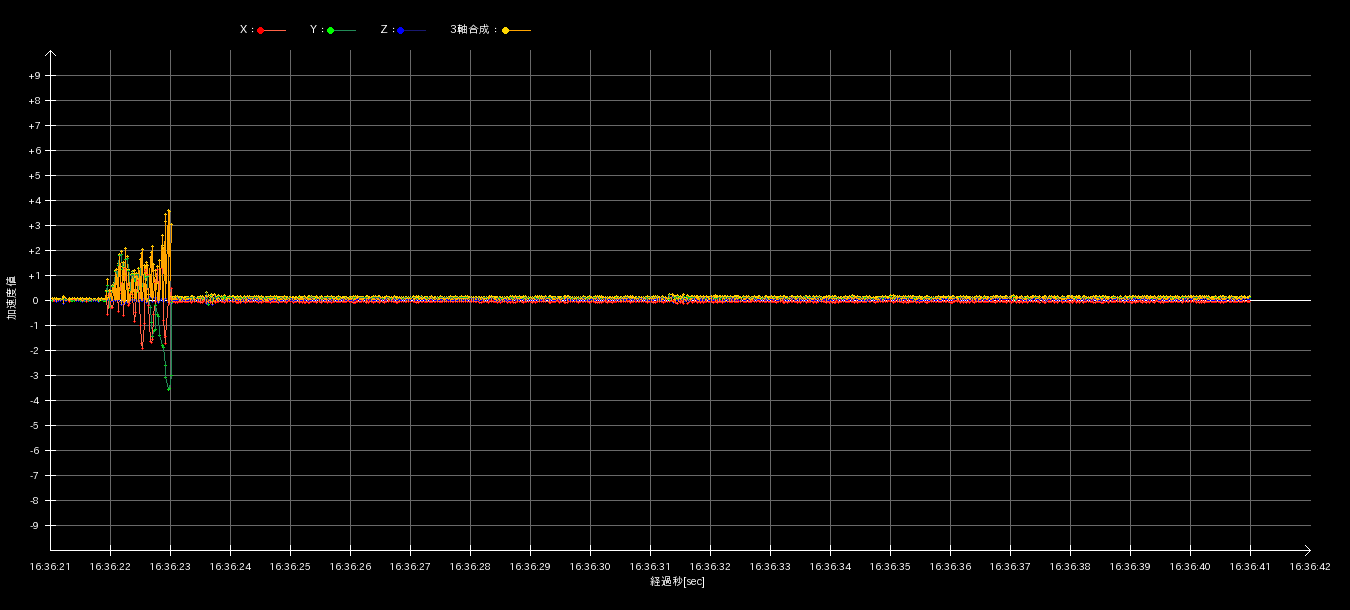Click the arrow tip atop the vertical axis
1350x610 pixels.
[x=50, y=53]
